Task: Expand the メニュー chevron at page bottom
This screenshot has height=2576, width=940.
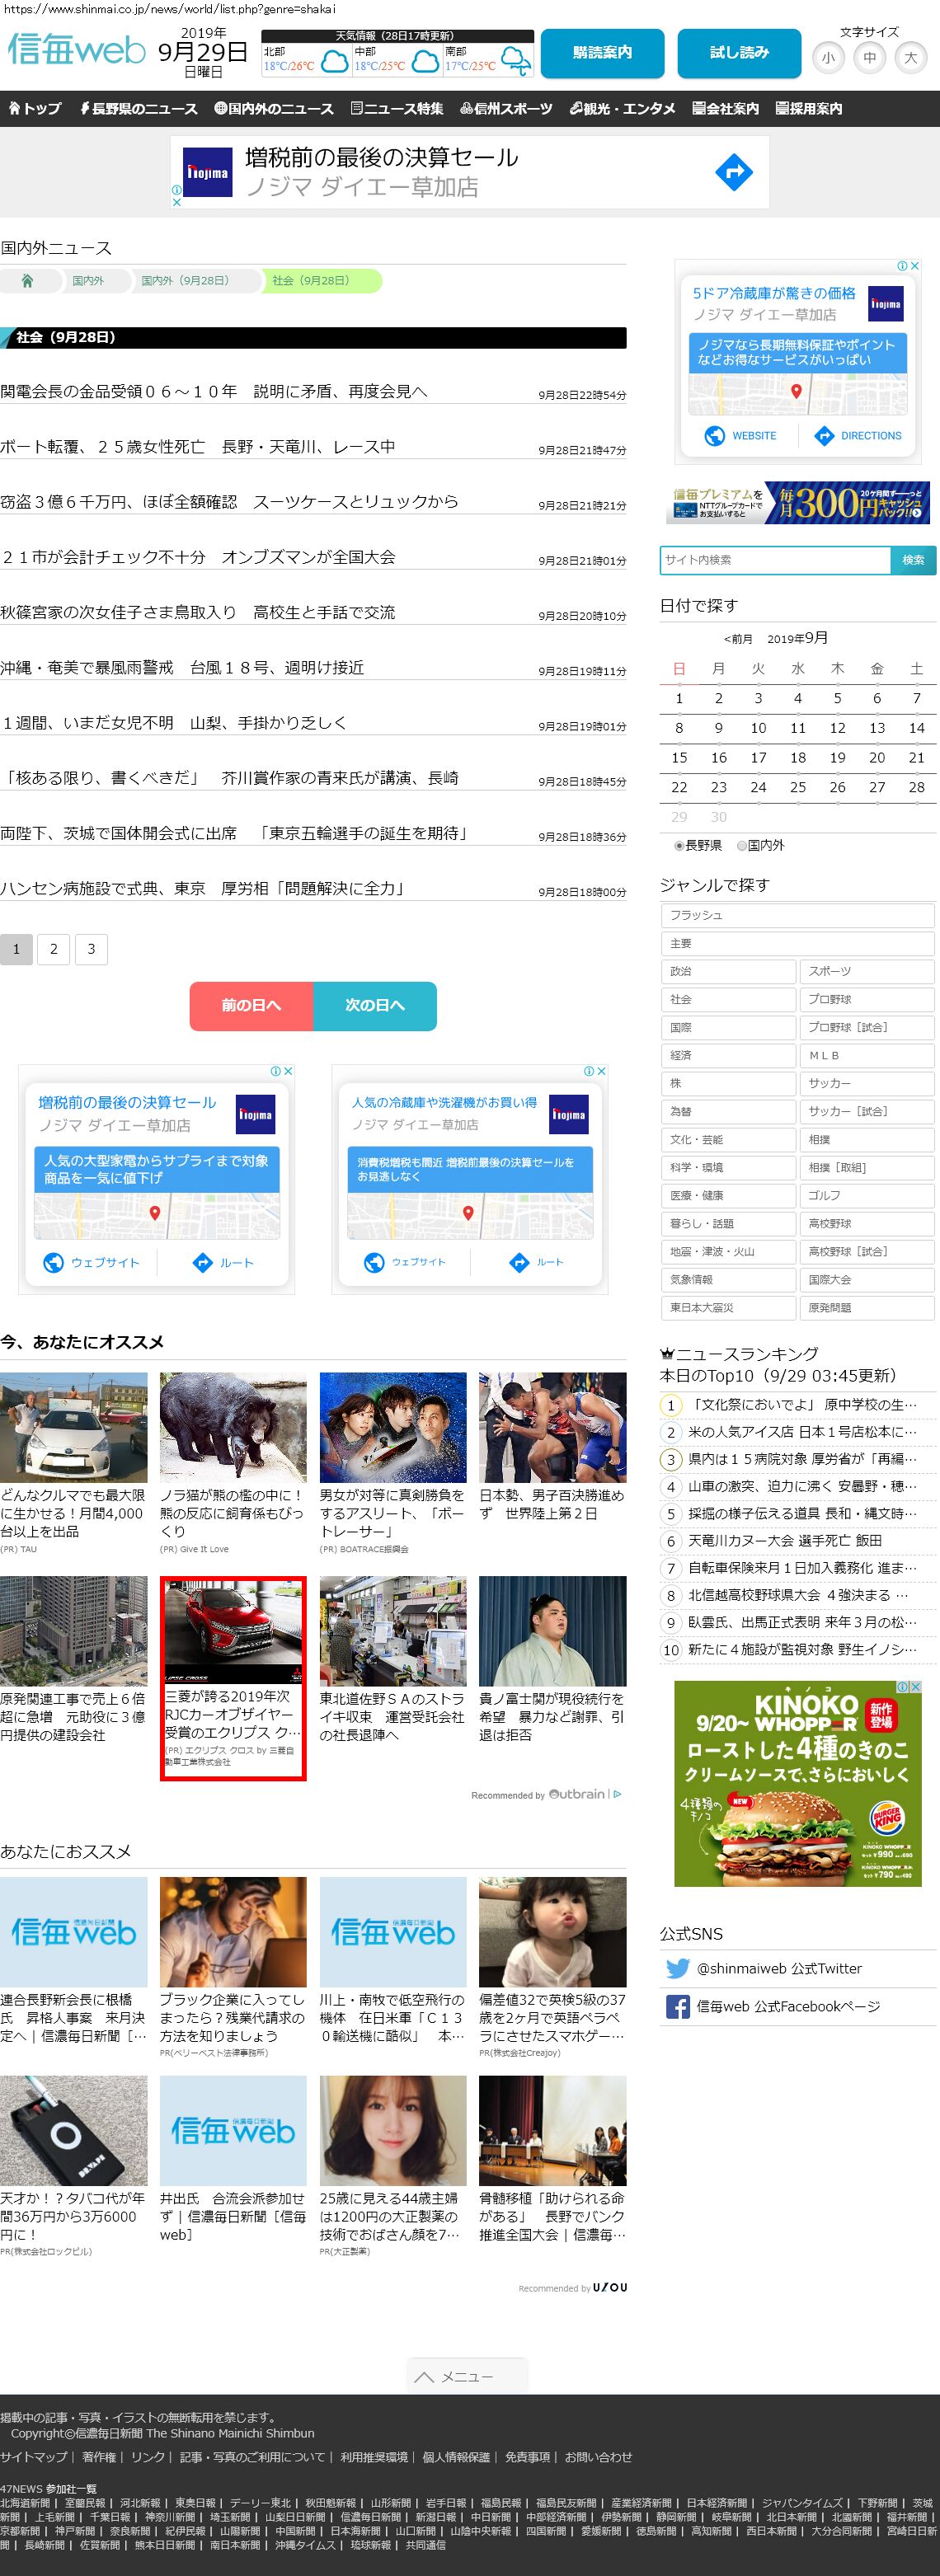Action: (x=424, y=2376)
